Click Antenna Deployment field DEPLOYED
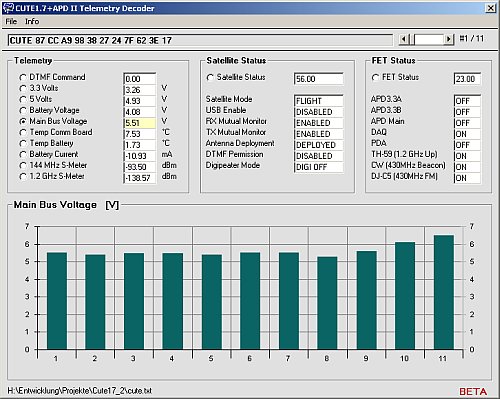This screenshot has width=500, height=399. tap(319, 145)
